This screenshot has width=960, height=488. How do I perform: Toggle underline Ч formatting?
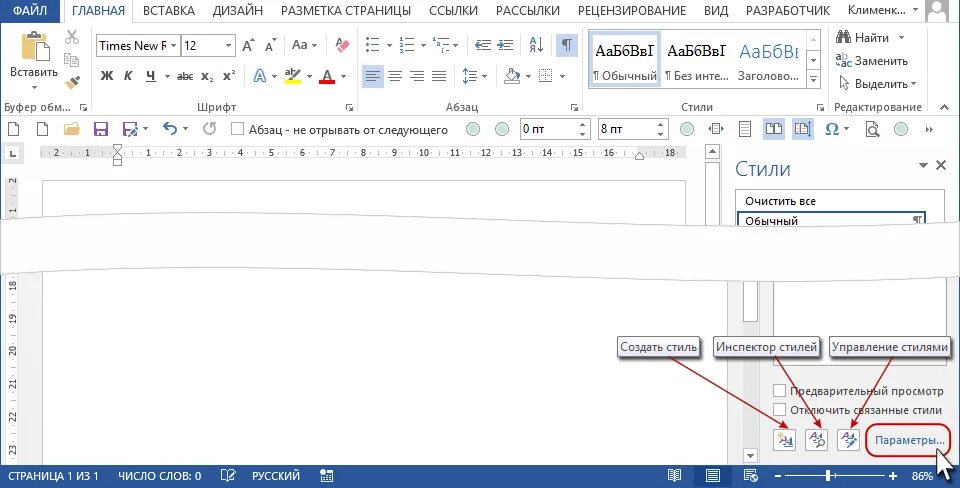point(151,76)
